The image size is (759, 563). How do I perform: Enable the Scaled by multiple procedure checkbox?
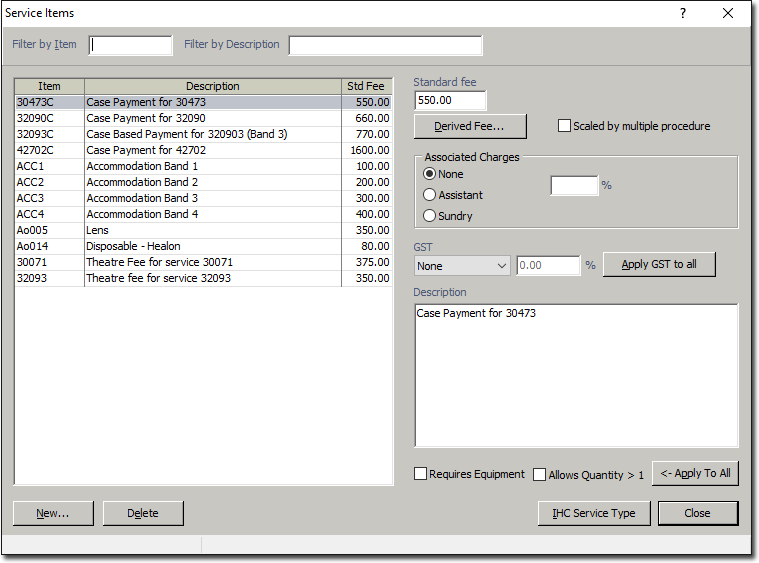(564, 126)
